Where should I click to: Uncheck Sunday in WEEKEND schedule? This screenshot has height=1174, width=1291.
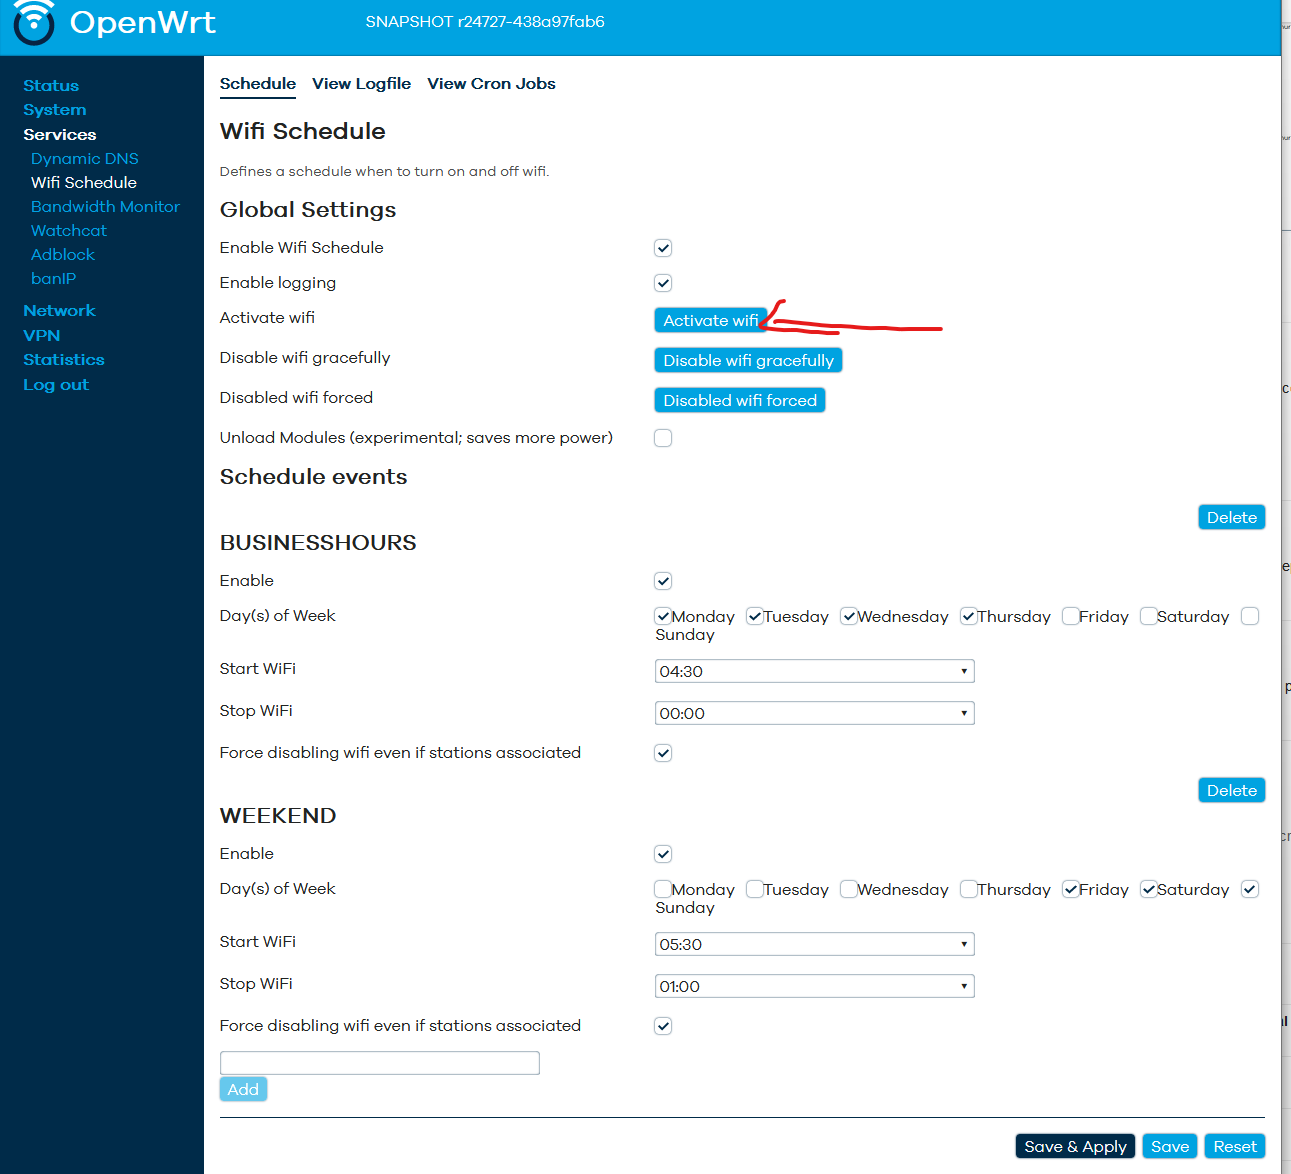pyautogui.click(x=1250, y=889)
